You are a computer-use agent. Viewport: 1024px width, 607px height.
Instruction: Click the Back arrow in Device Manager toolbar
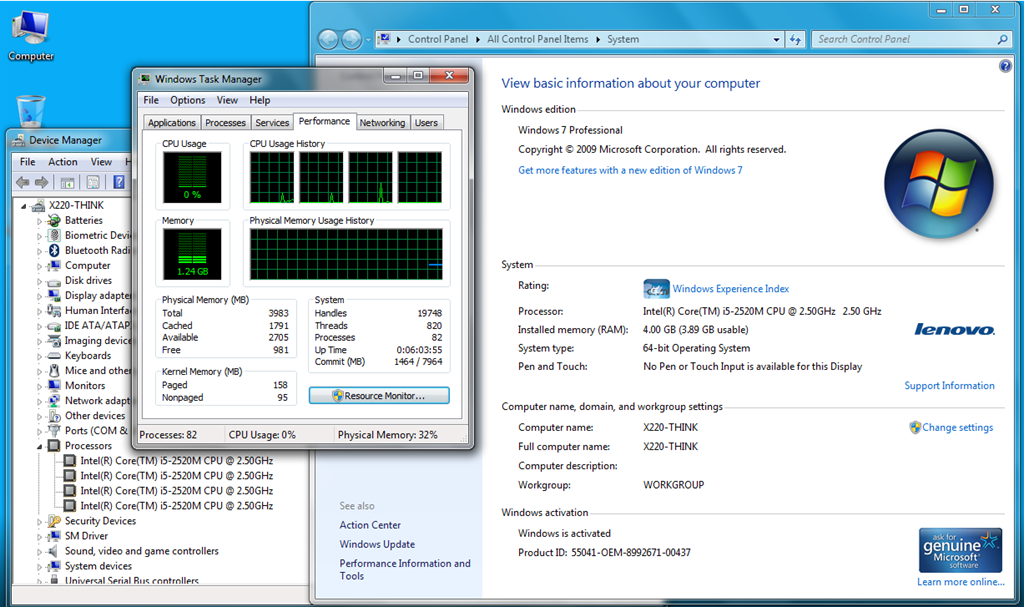(23, 182)
